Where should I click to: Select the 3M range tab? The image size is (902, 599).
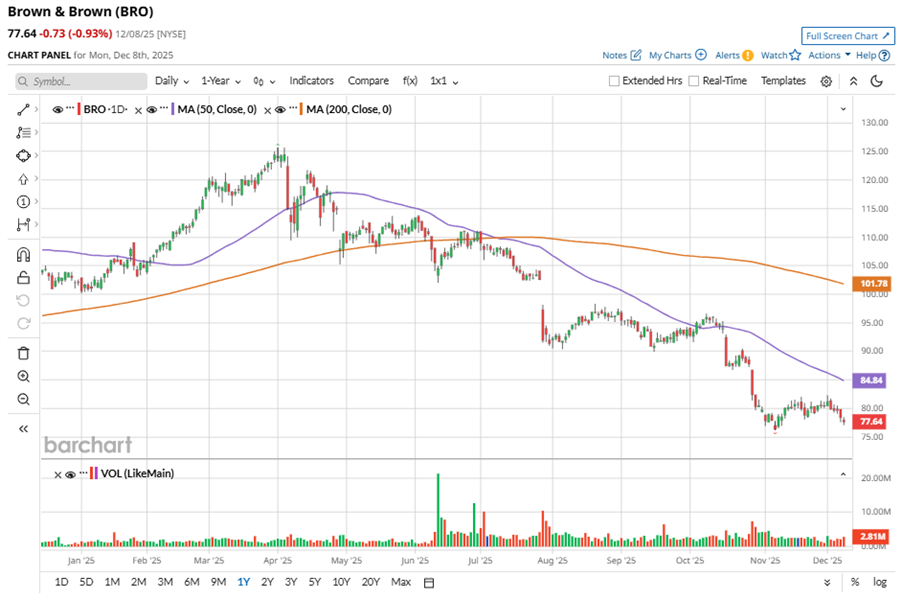pos(165,582)
